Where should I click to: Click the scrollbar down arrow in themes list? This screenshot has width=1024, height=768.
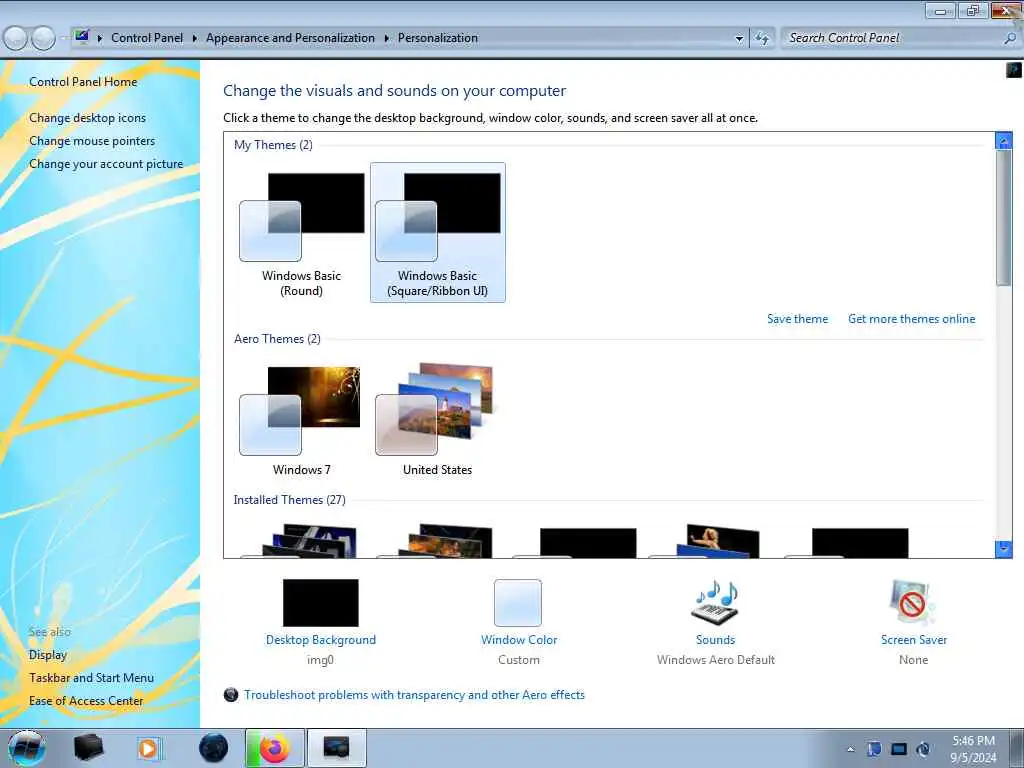pyautogui.click(x=1004, y=549)
